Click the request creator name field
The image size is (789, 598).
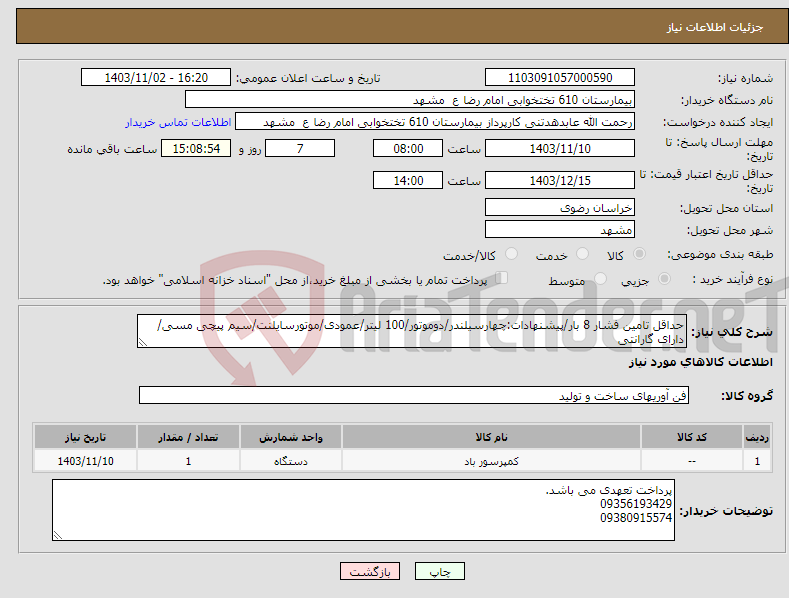click(x=435, y=122)
